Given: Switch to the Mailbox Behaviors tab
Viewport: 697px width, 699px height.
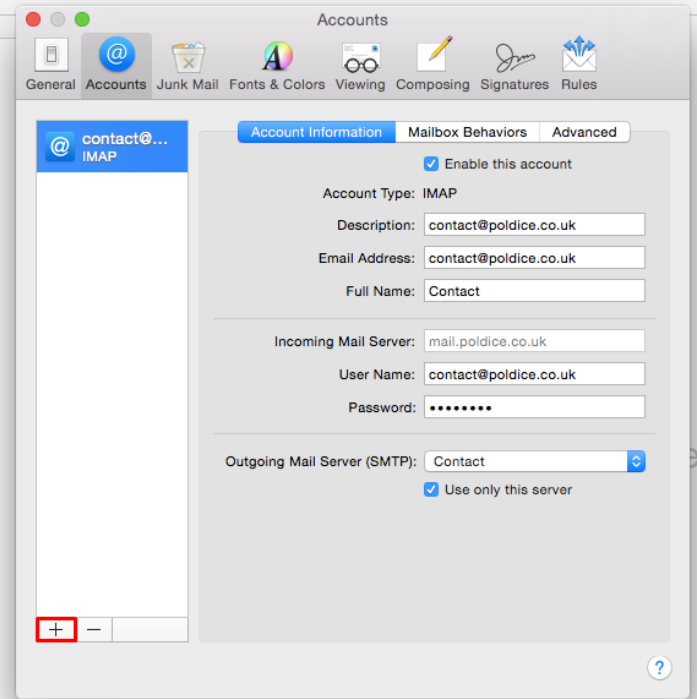Looking at the screenshot, I should tap(467, 132).
